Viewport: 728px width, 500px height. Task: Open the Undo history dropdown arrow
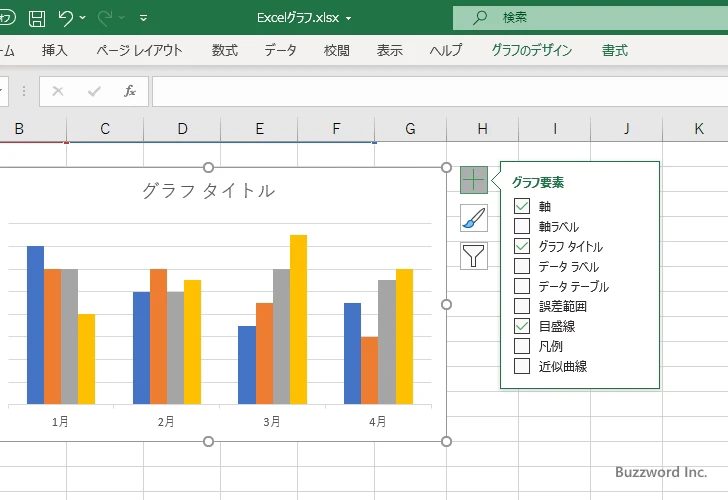click(83, 18)
